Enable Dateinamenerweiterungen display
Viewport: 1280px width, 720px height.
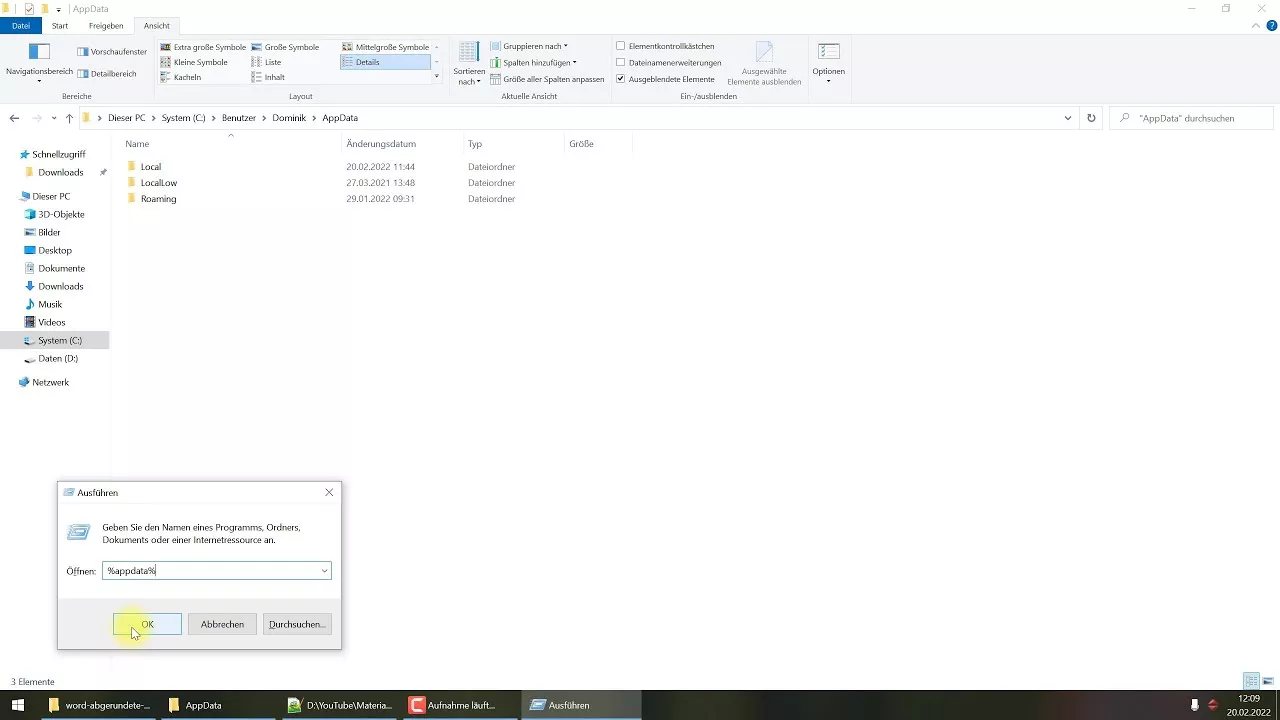621,62
